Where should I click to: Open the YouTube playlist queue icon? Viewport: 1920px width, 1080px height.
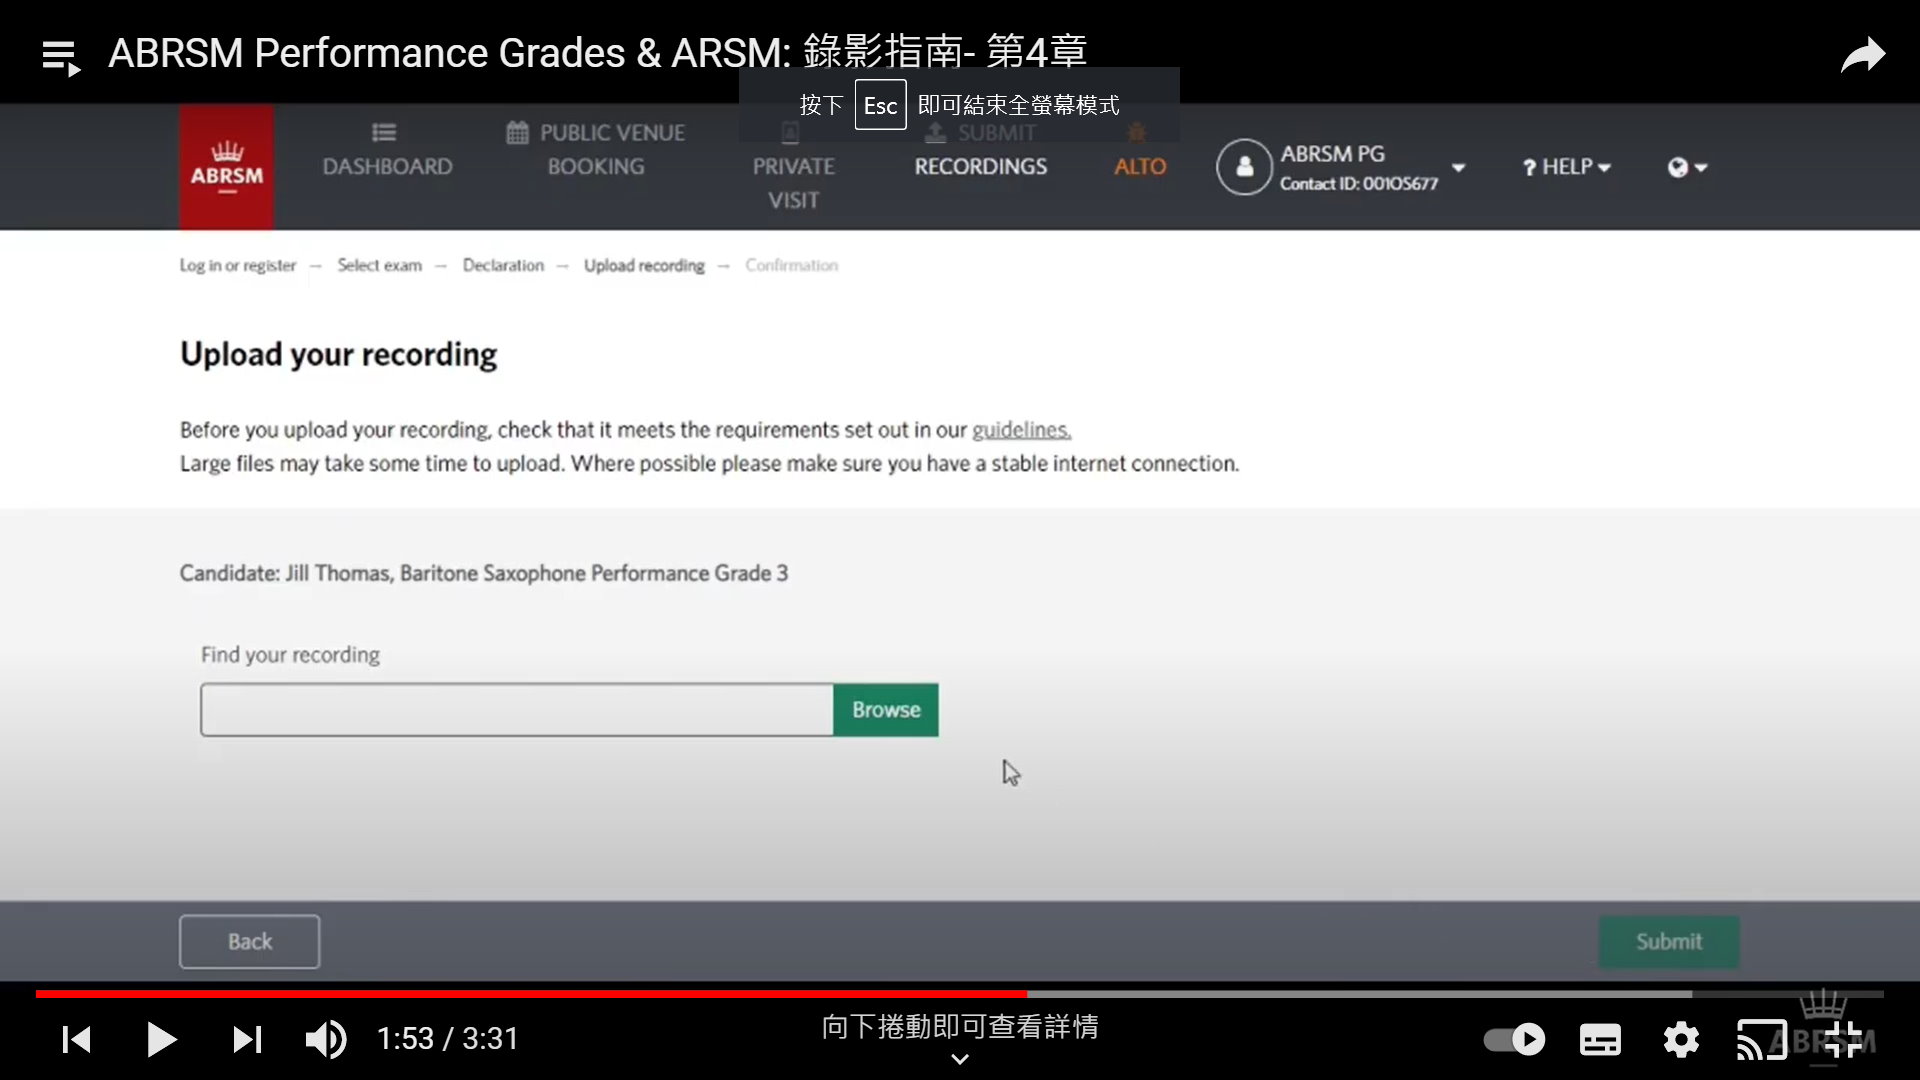pos(61,57)
